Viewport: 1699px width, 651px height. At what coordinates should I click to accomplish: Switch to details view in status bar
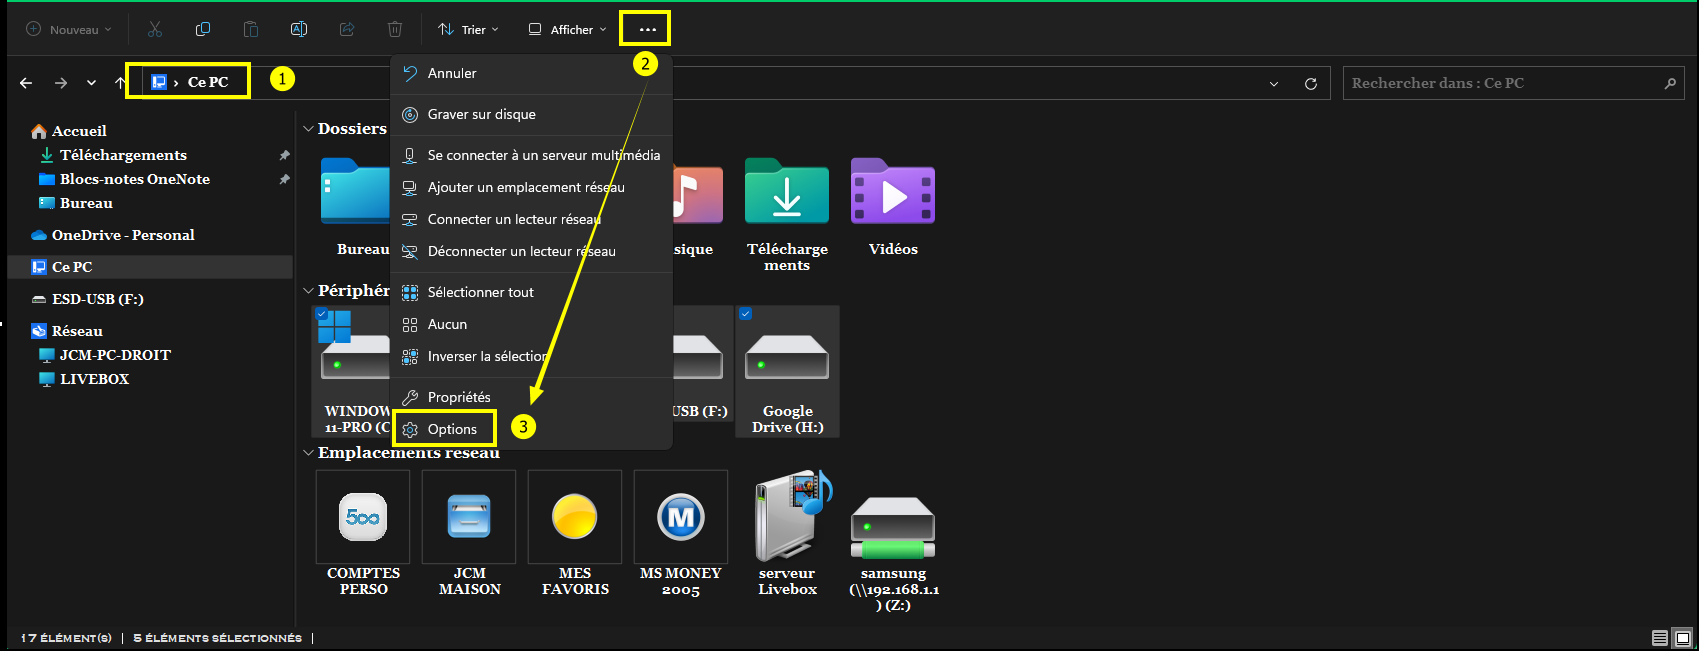pyautogui.click(x=1660, y=638)
